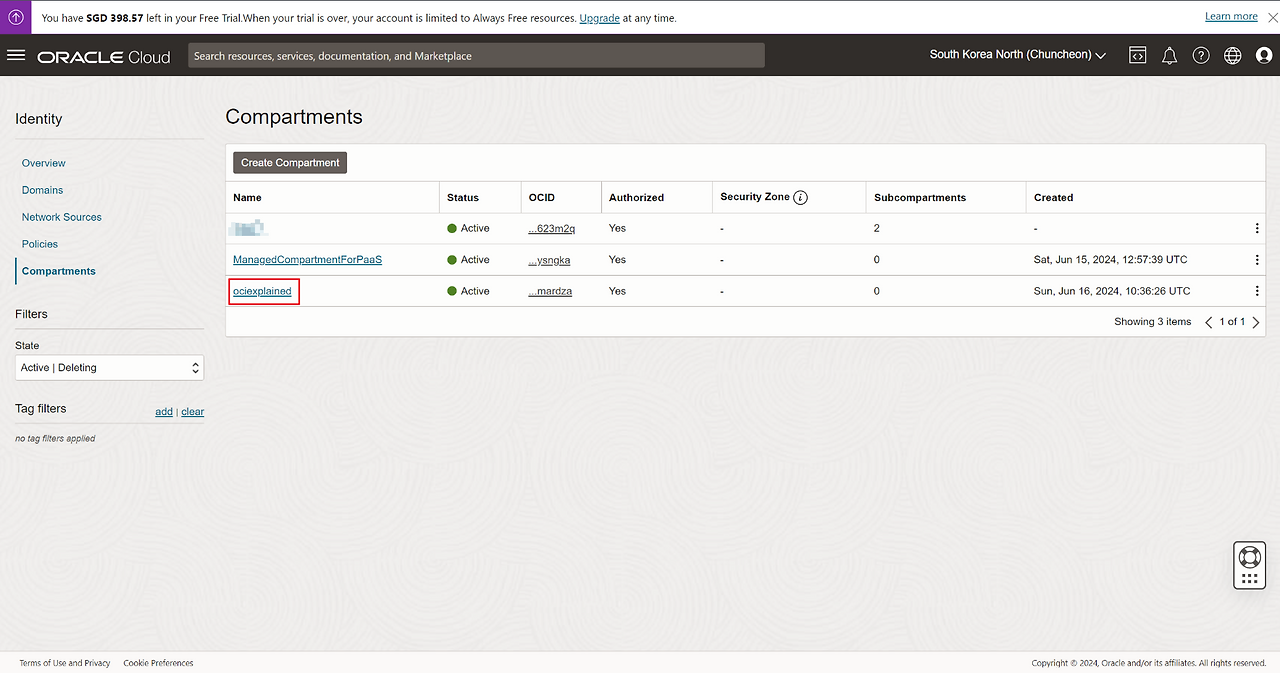
Task: Click created date Sat, Jun 15, 2024
Action: point(1111,260)
